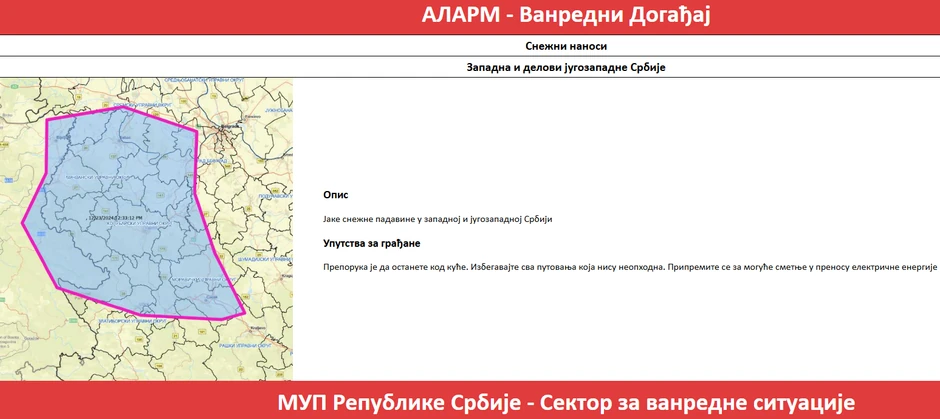
Task: Click the "Опис" section heading
Action: click(336, 195)
